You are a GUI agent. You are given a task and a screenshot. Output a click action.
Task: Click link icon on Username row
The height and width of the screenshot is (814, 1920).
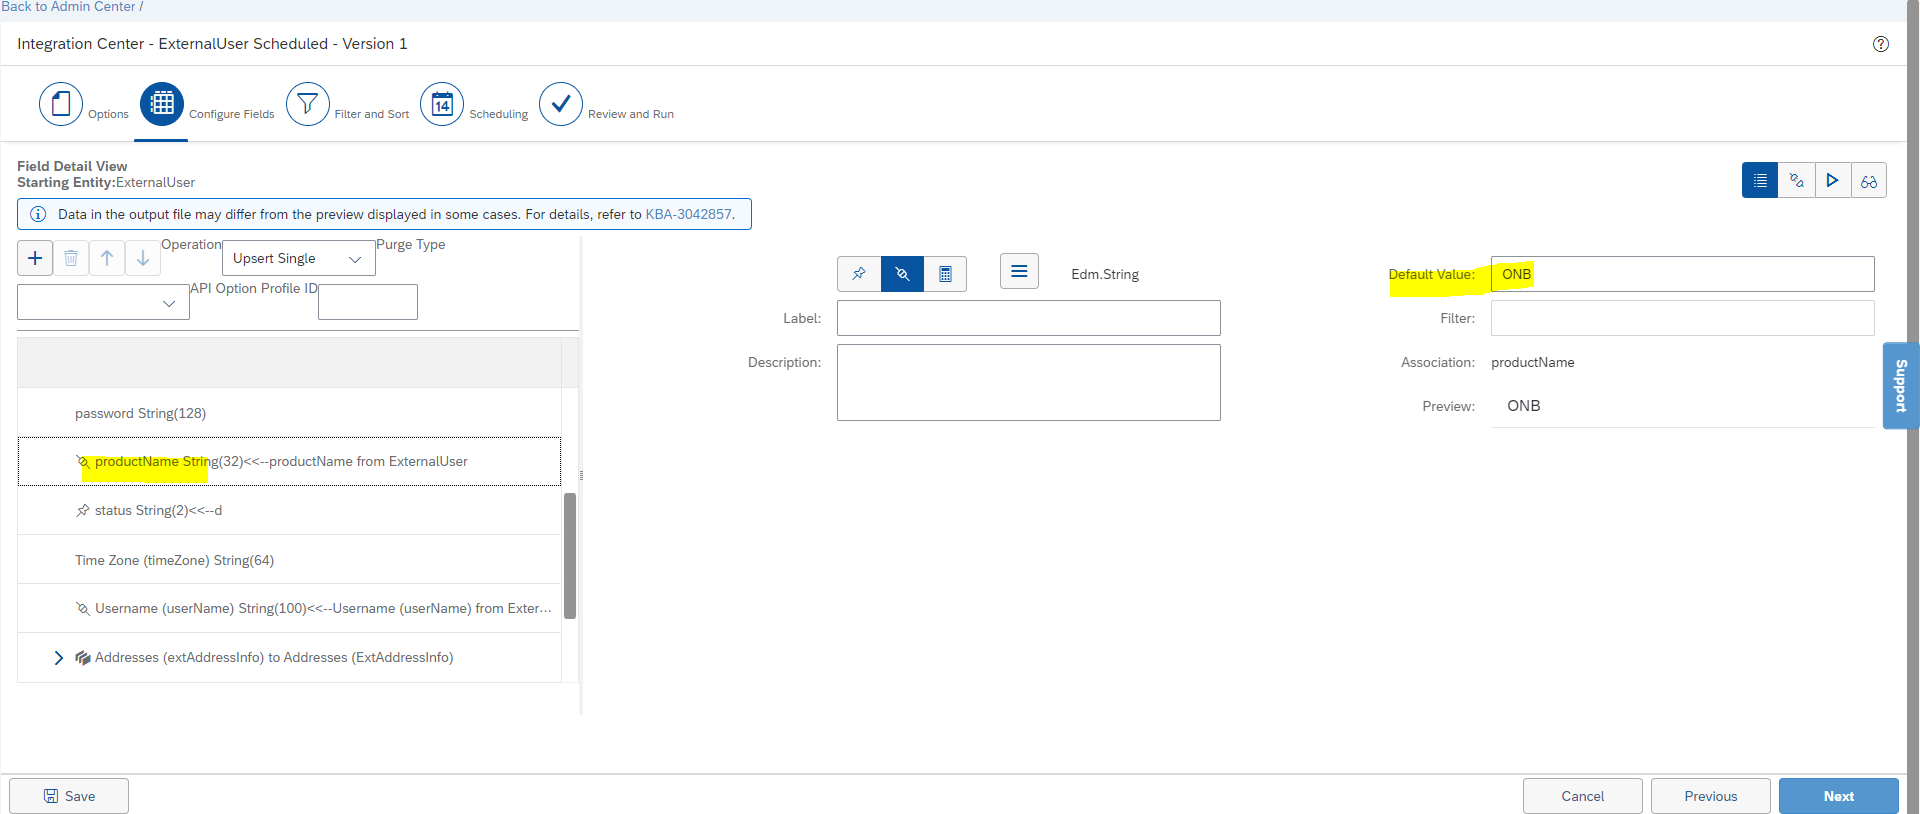83,608
